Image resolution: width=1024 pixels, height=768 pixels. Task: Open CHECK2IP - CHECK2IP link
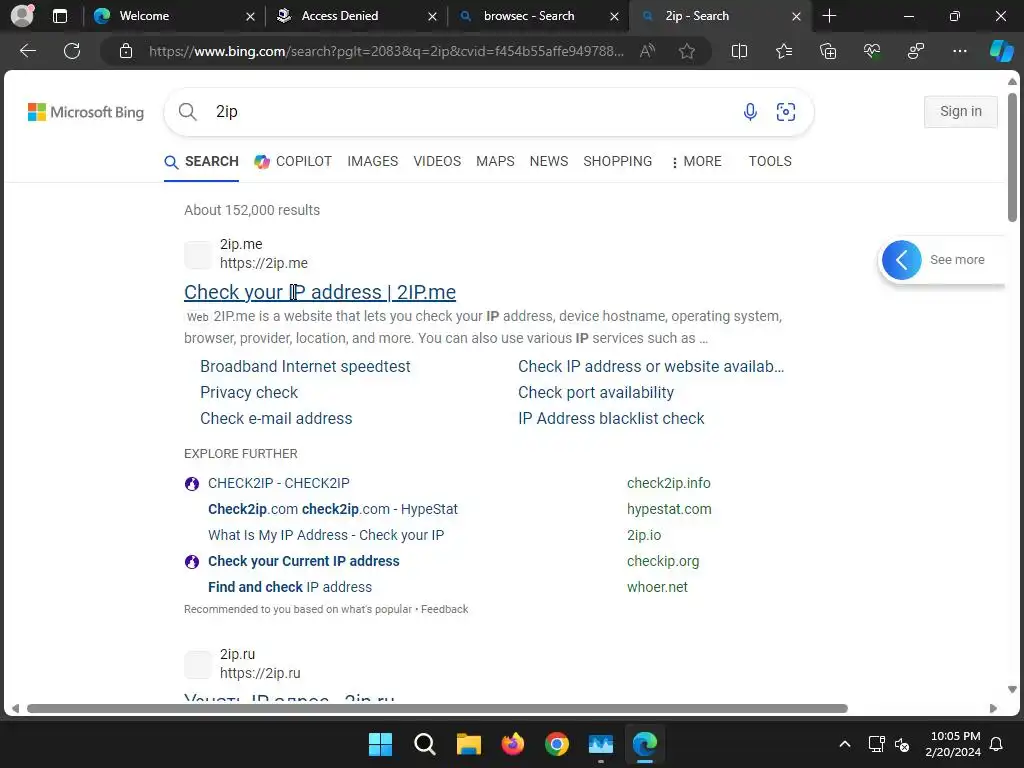pyautogui.click(x=278, y=483)
